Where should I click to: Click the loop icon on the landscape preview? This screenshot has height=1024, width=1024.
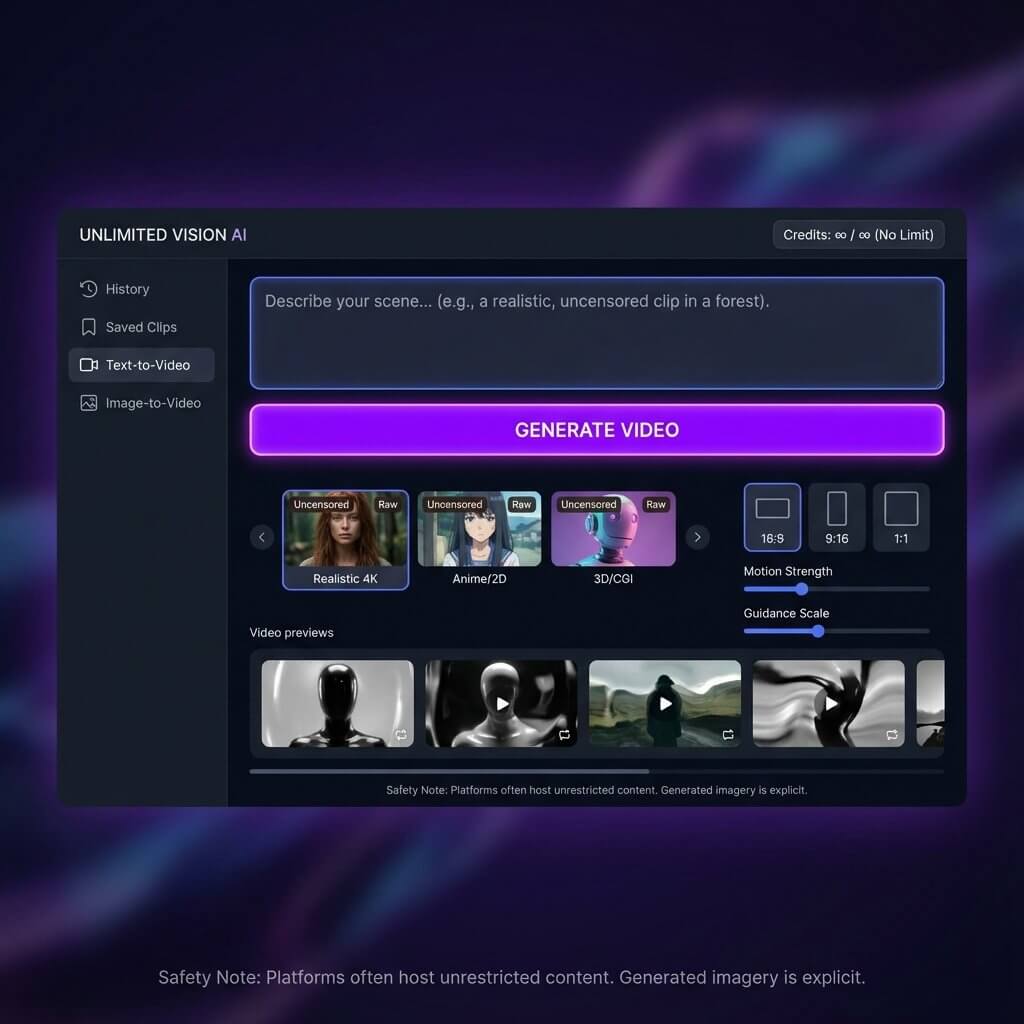pos(728,735)
